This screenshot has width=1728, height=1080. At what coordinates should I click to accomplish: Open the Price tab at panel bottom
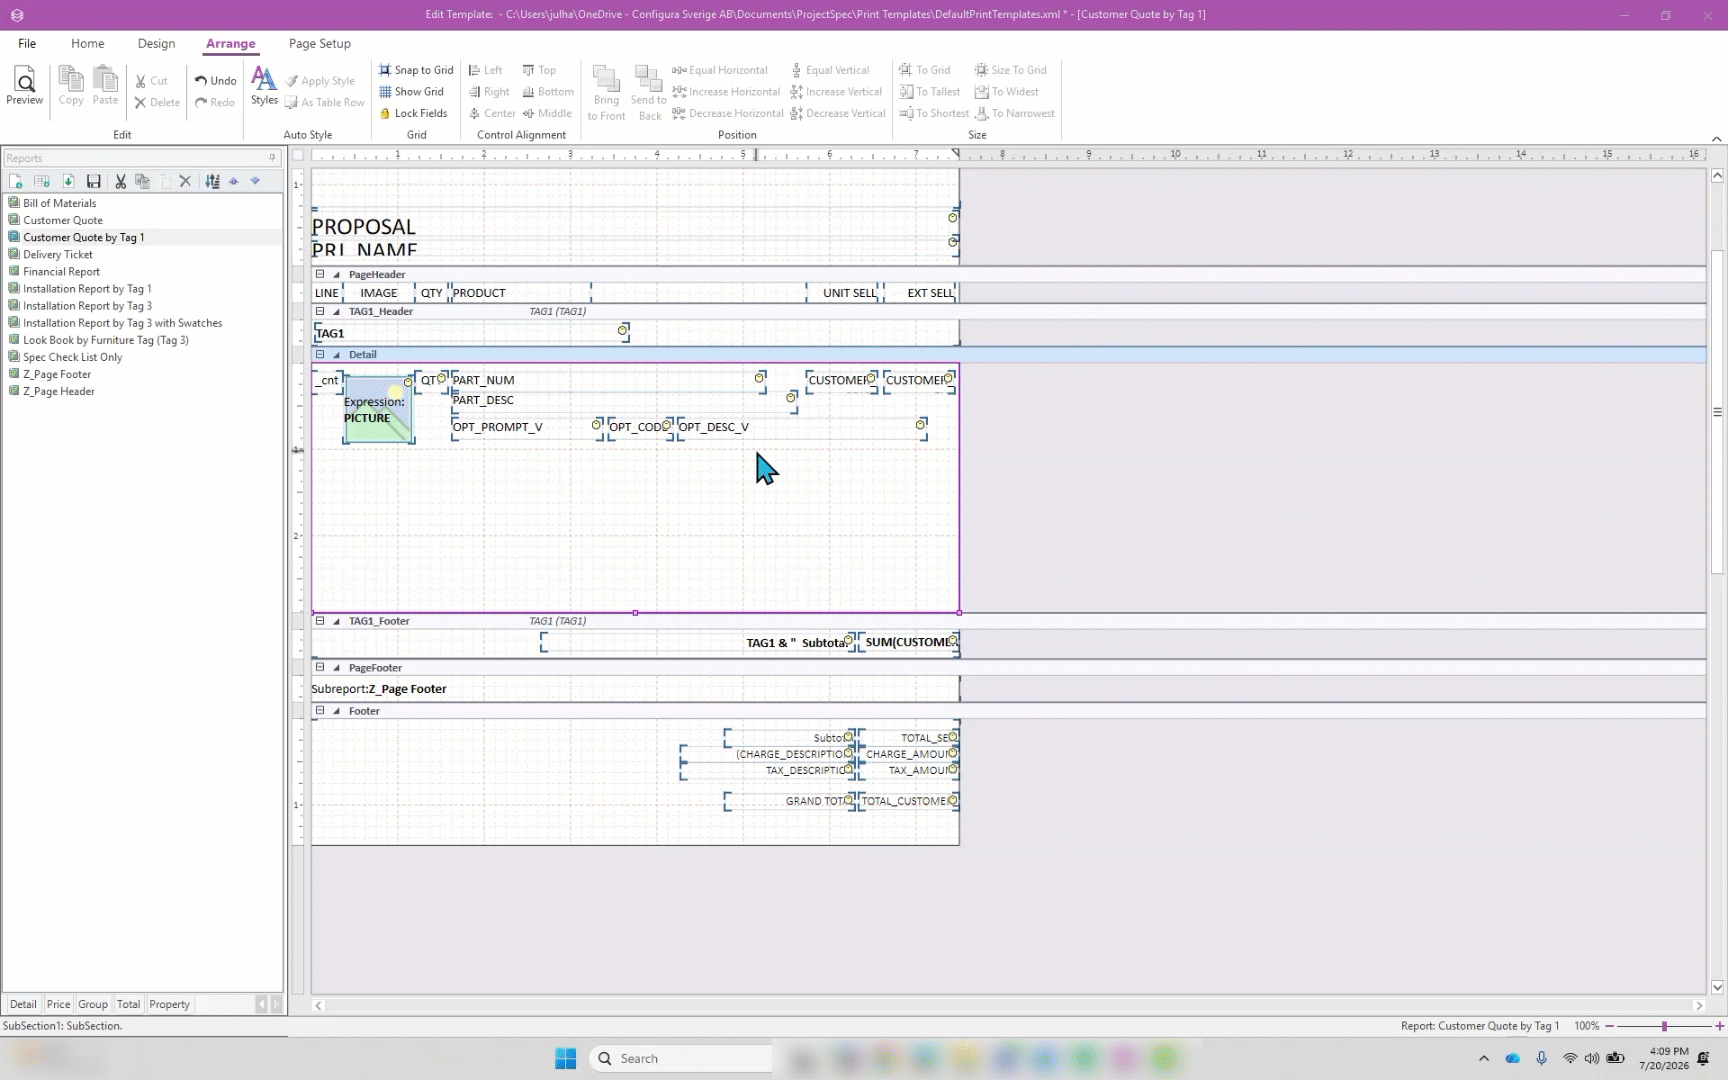click(x=58, y=1004)
